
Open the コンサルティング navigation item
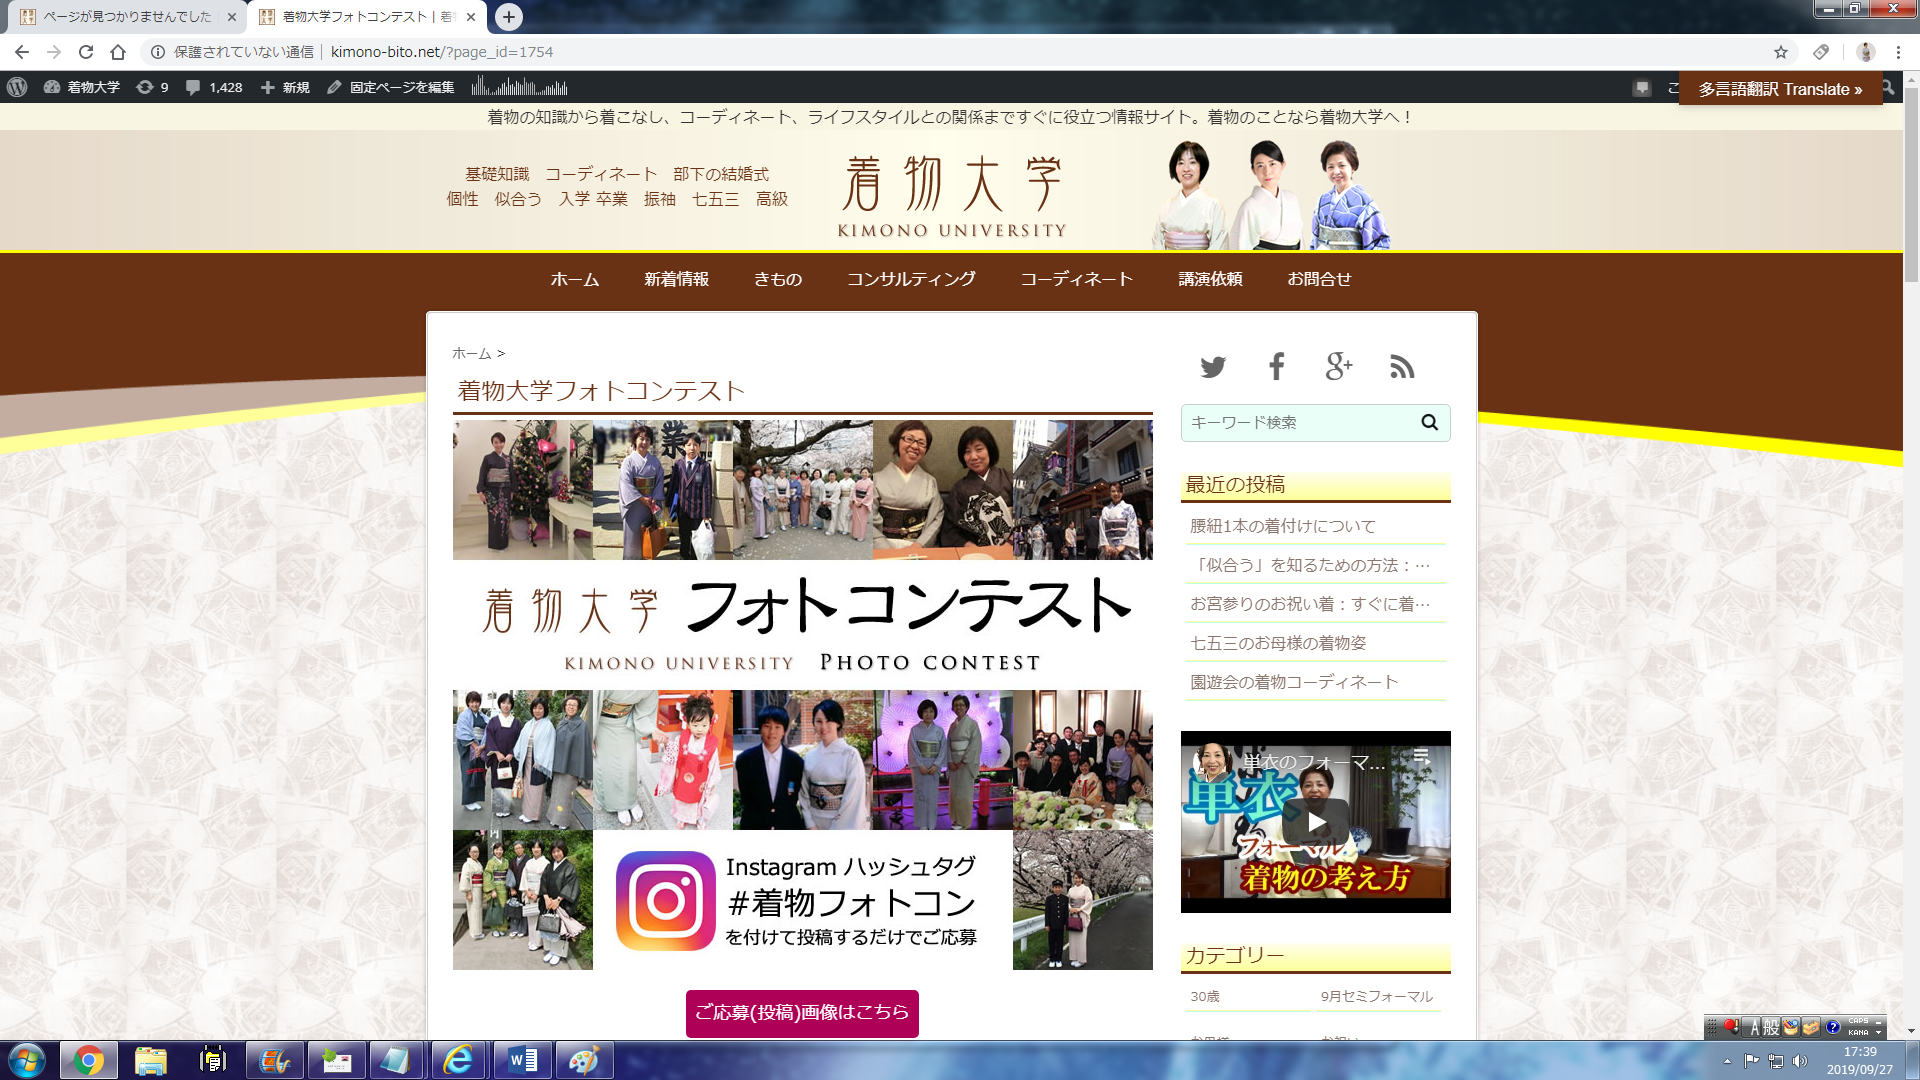tap(911, 279)
